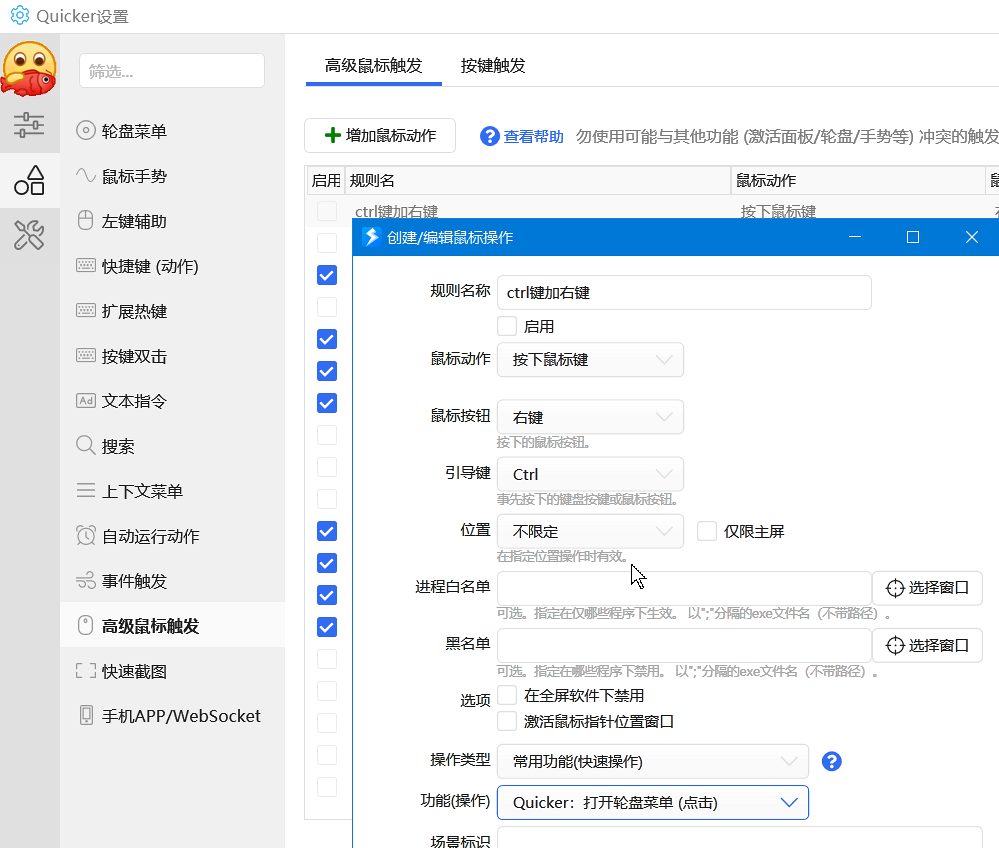Click the 左键辅助 mouse icon
The image size is (999, 848).
tap(85, 220)
